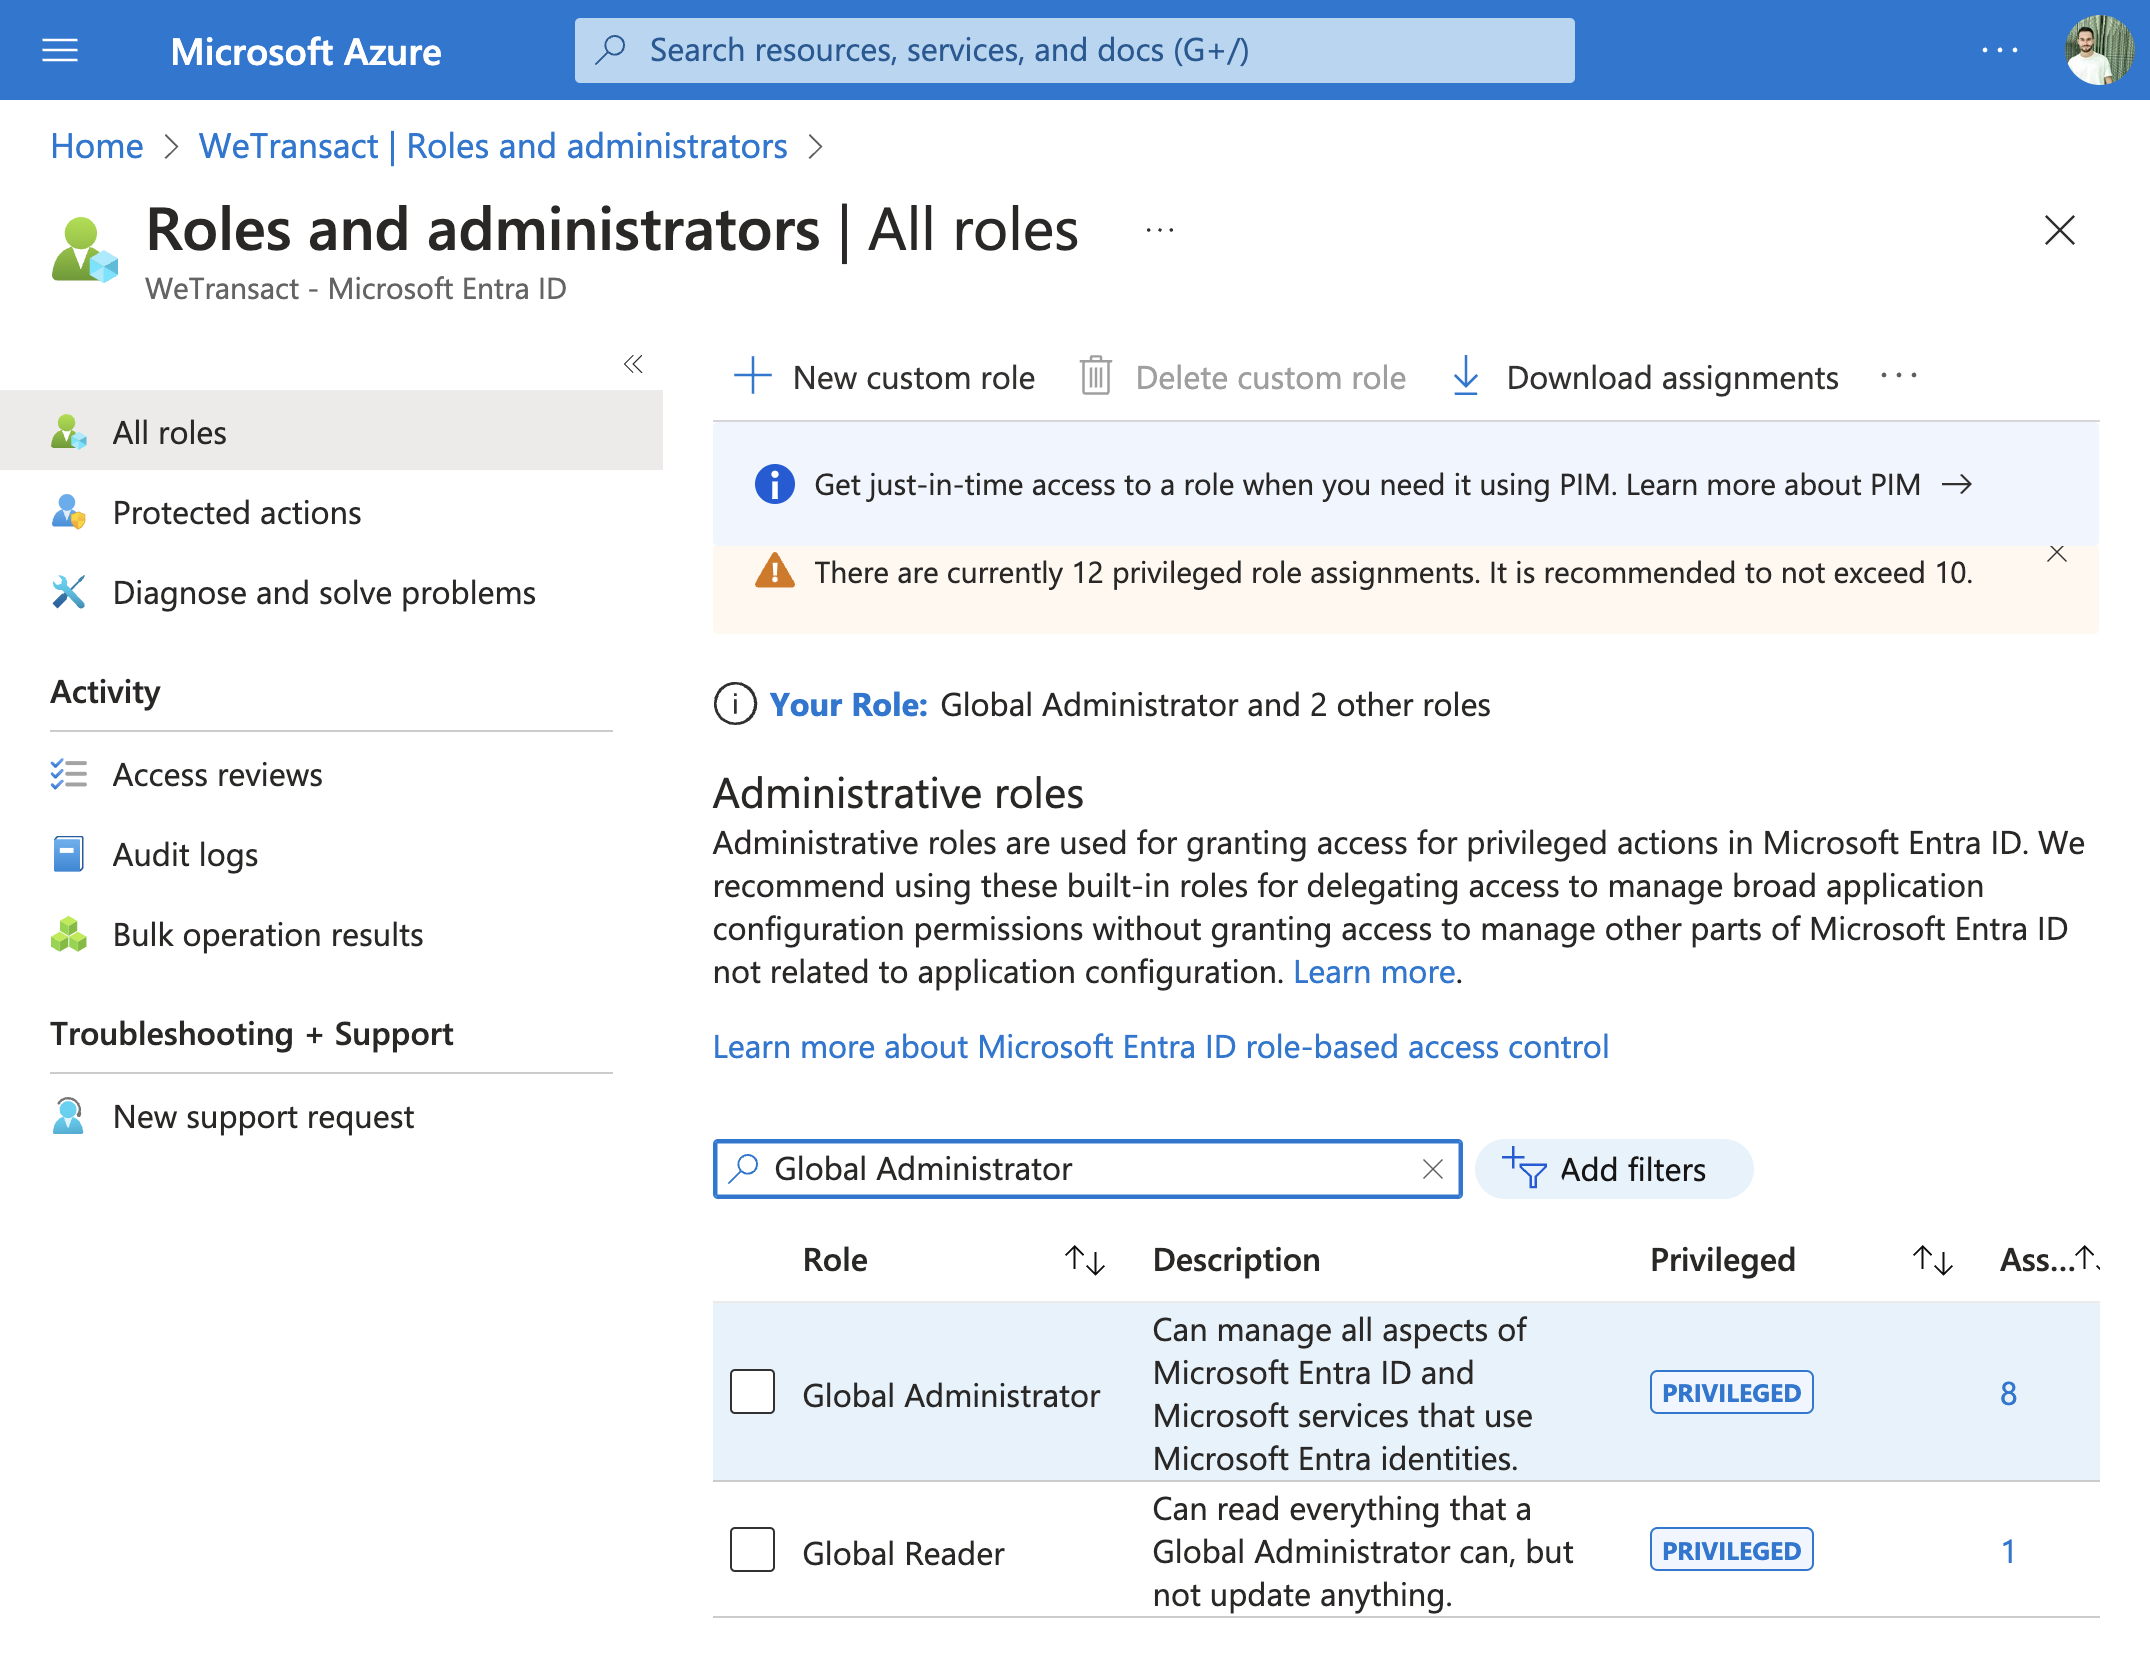
Task: Click the Global Administrator search field
Action: click(x=1087, y=1168)
